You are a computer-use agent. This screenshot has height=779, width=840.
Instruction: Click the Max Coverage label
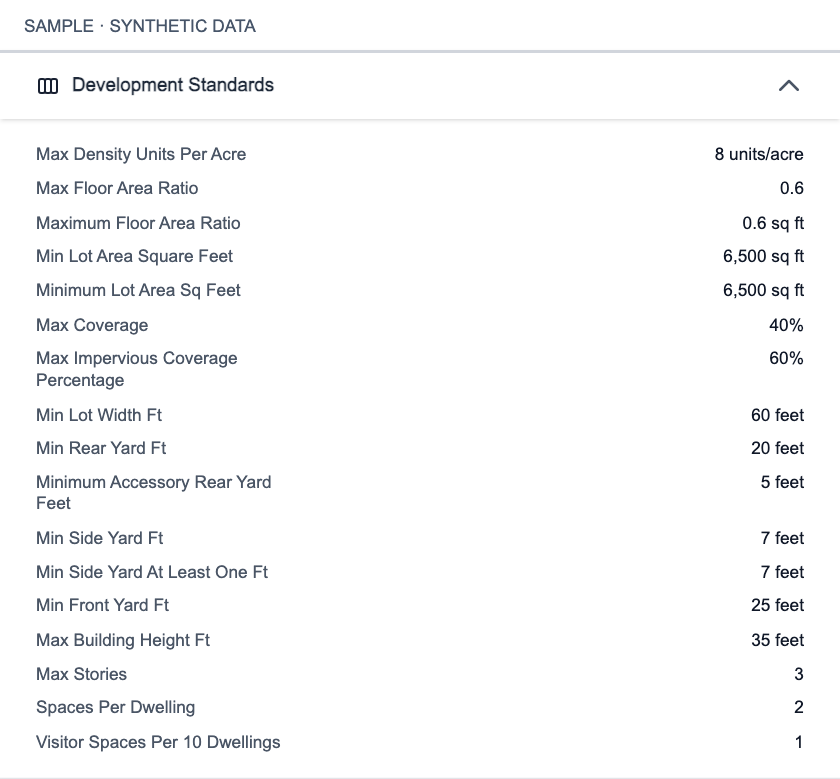pyautogui.click(x=92, y=325)
